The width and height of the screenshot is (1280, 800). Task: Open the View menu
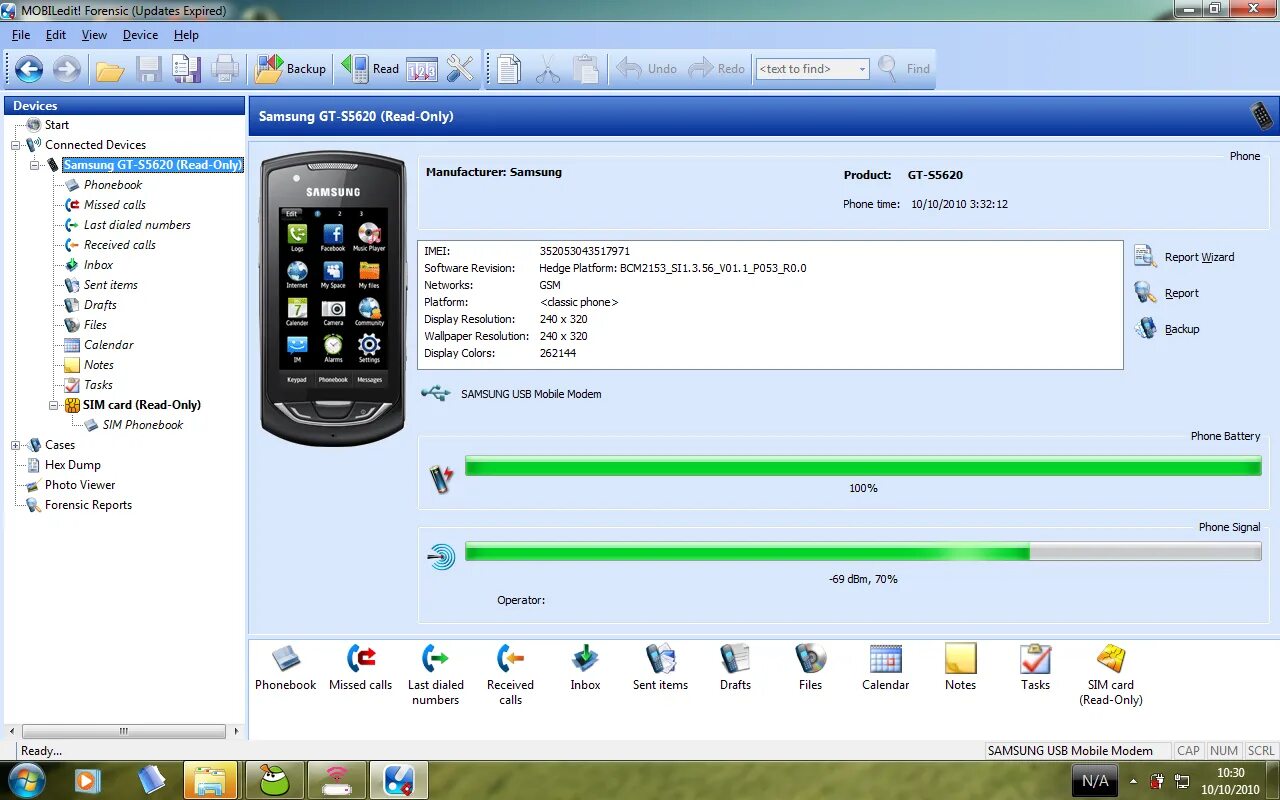pyautogui.click(x=94, y=35)
